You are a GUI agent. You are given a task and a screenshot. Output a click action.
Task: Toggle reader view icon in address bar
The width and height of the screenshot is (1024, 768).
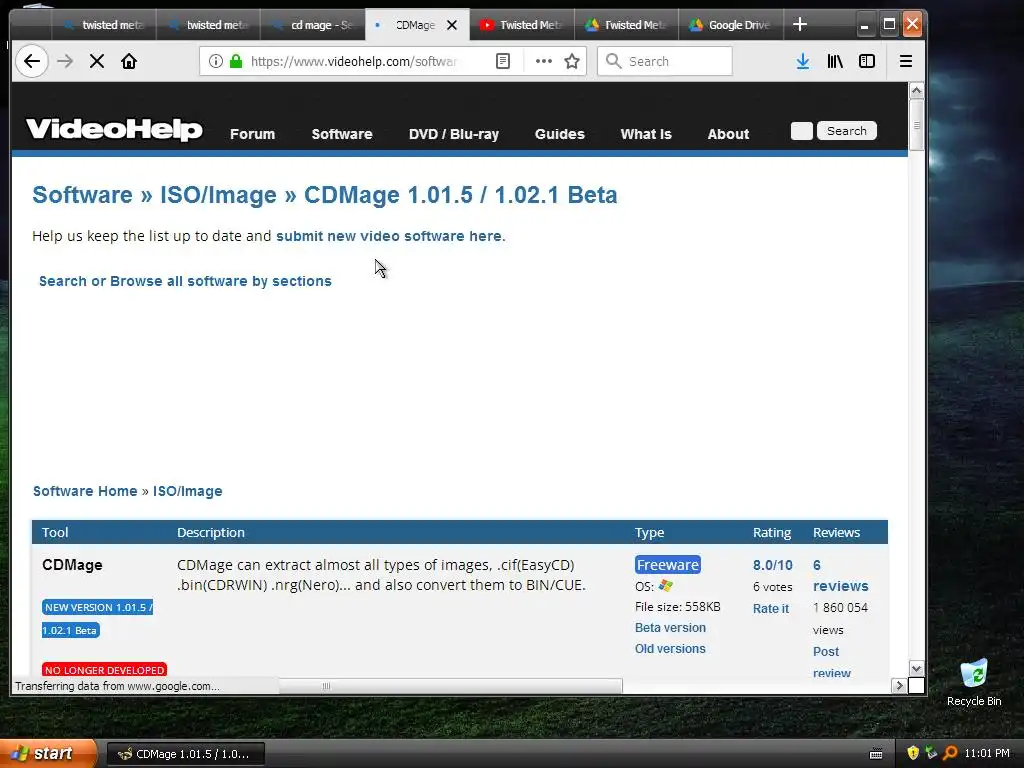[x=503, y=61]
